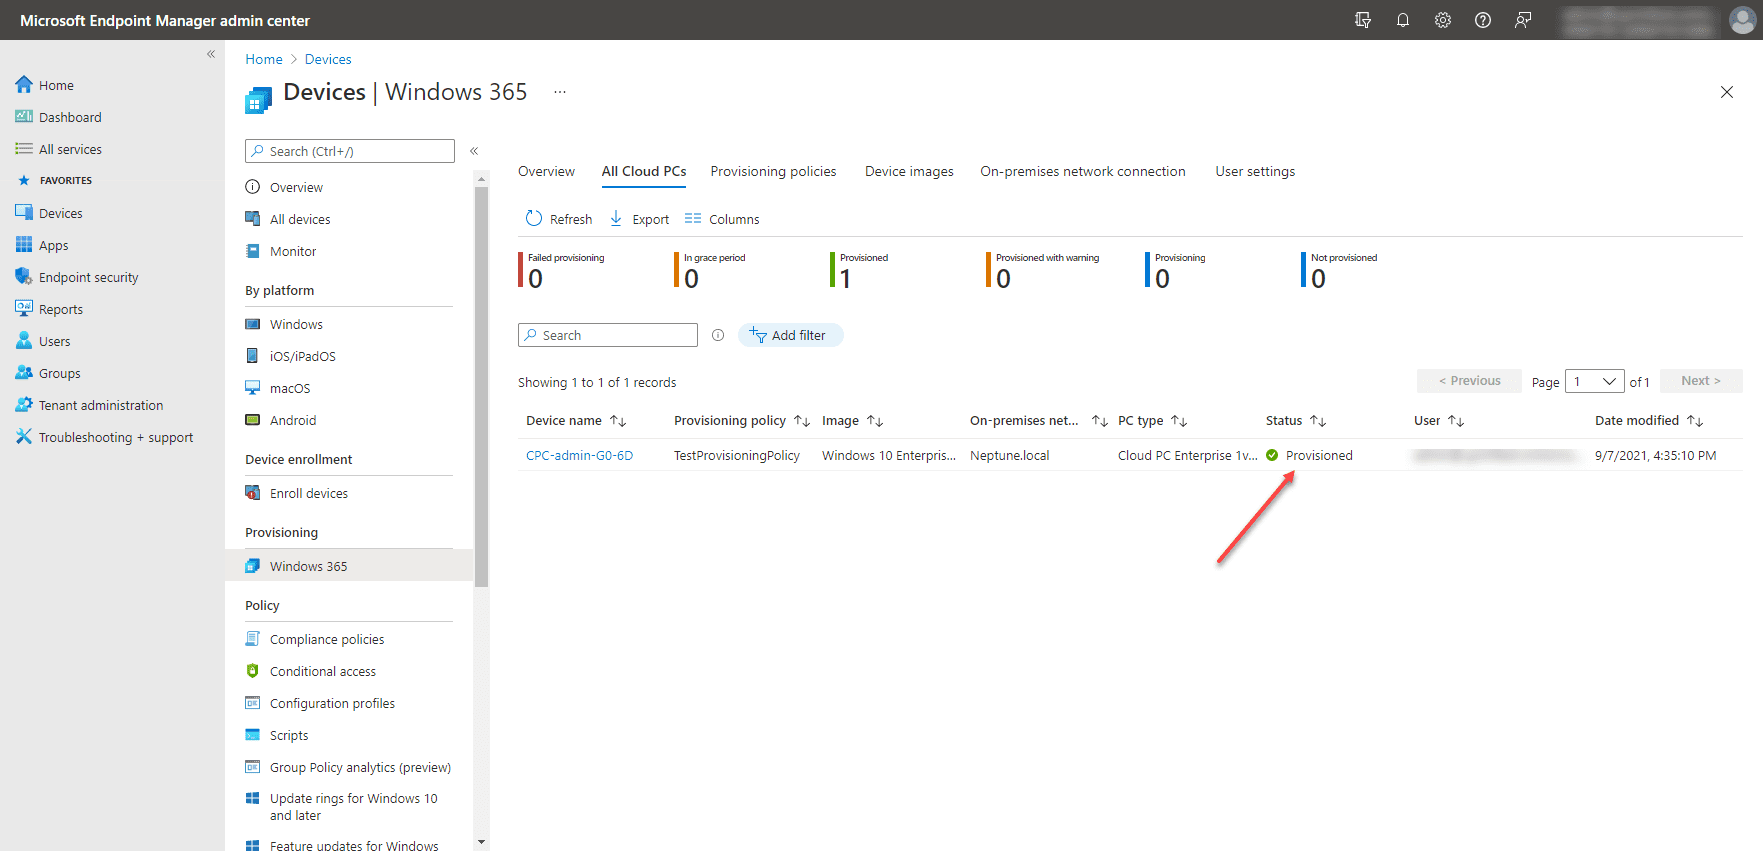Focus the Cloud PC Search box
Viewport: 1763px width, 851px height.
(608, 335)
